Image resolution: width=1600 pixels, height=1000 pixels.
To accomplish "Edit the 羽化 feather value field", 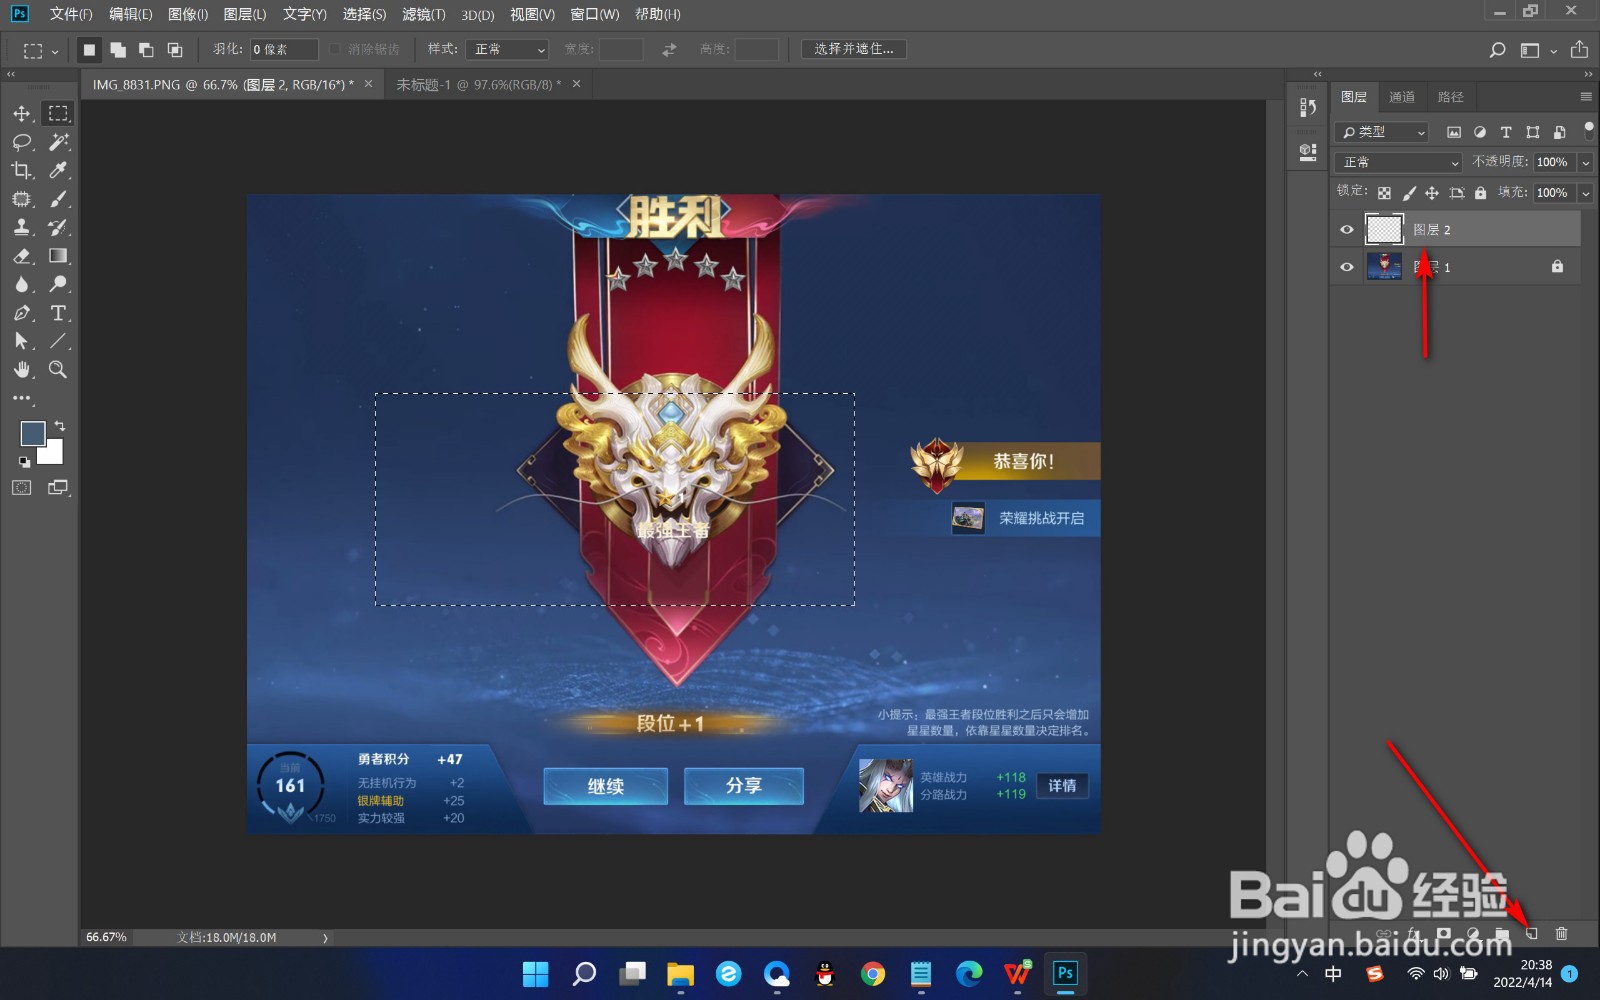I will pos(284,49).
